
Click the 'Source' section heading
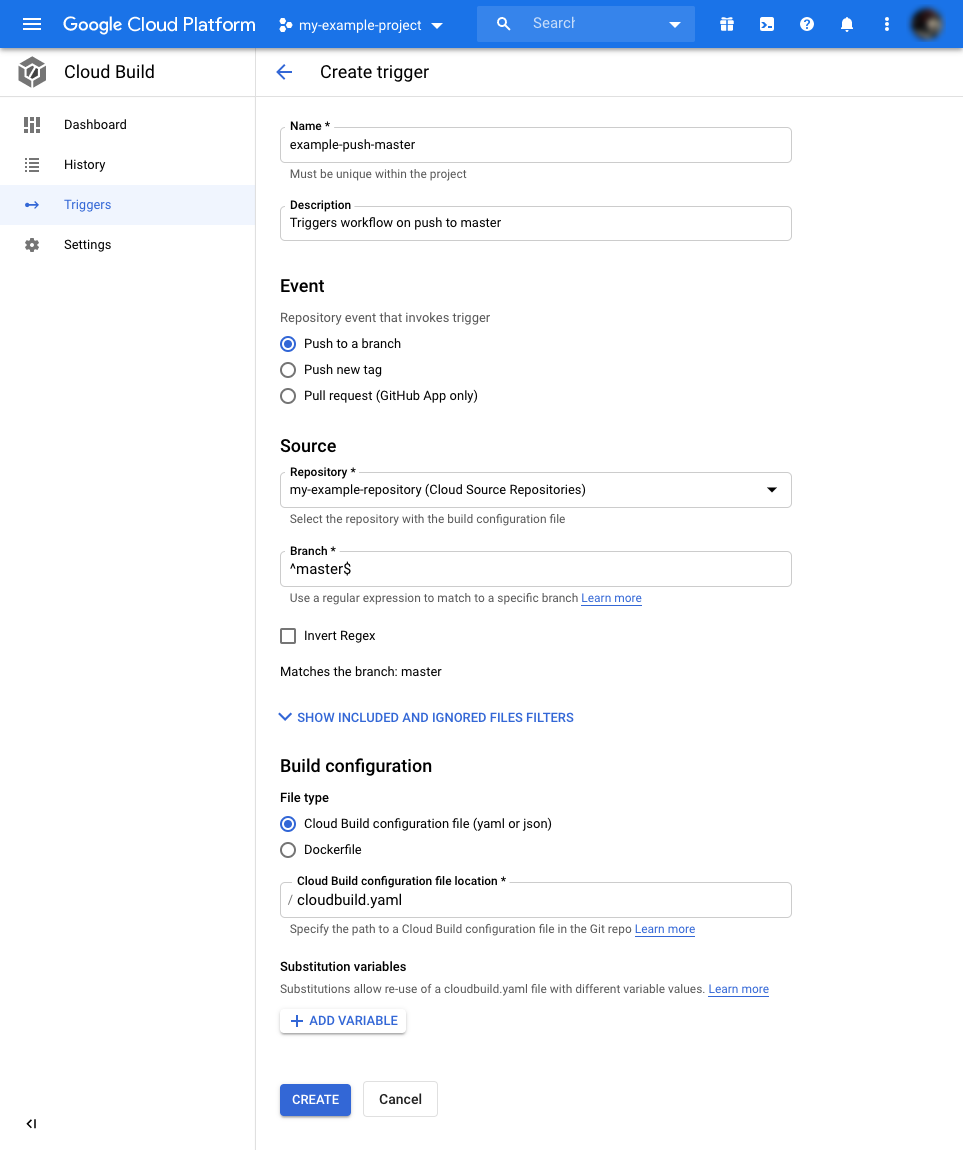click(x=308, y=446)
